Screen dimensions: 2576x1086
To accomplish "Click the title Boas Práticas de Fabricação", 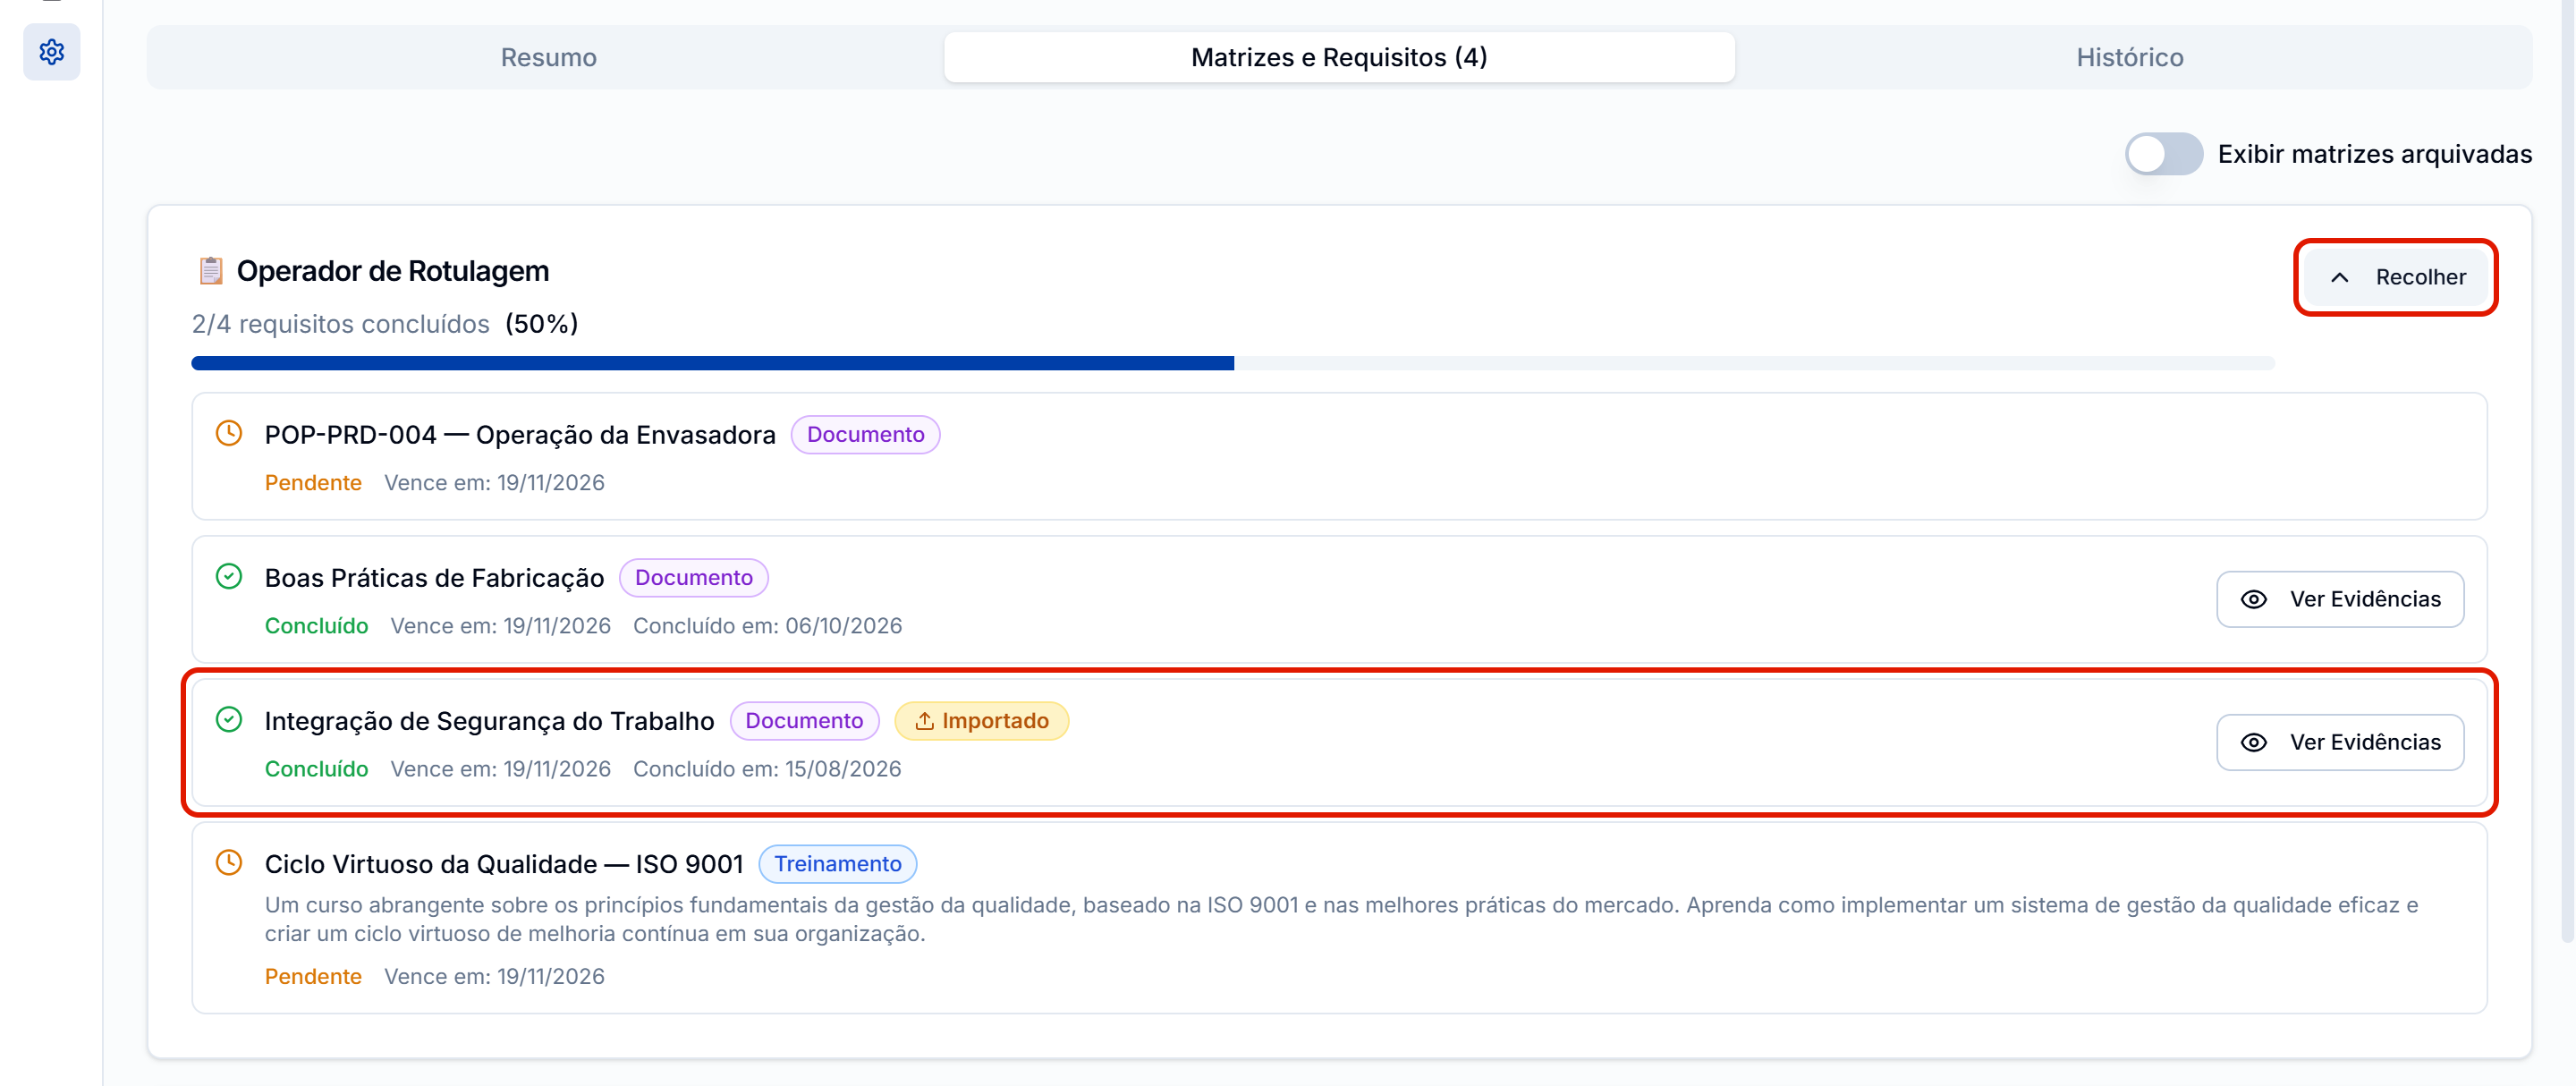I will (x=434, y=577).
